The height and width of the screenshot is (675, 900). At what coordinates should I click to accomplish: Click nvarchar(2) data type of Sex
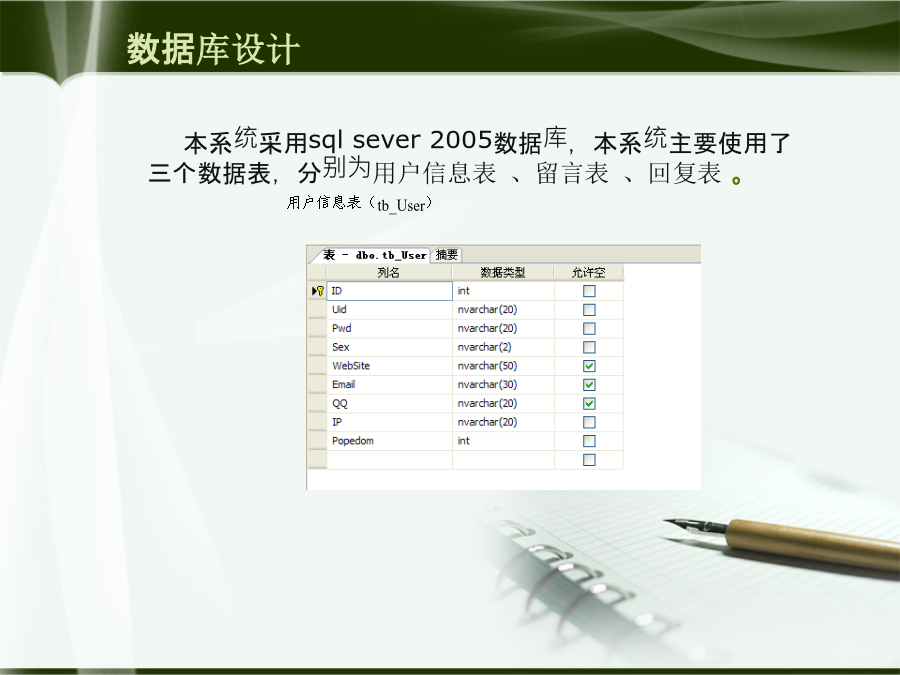point(503,347)
